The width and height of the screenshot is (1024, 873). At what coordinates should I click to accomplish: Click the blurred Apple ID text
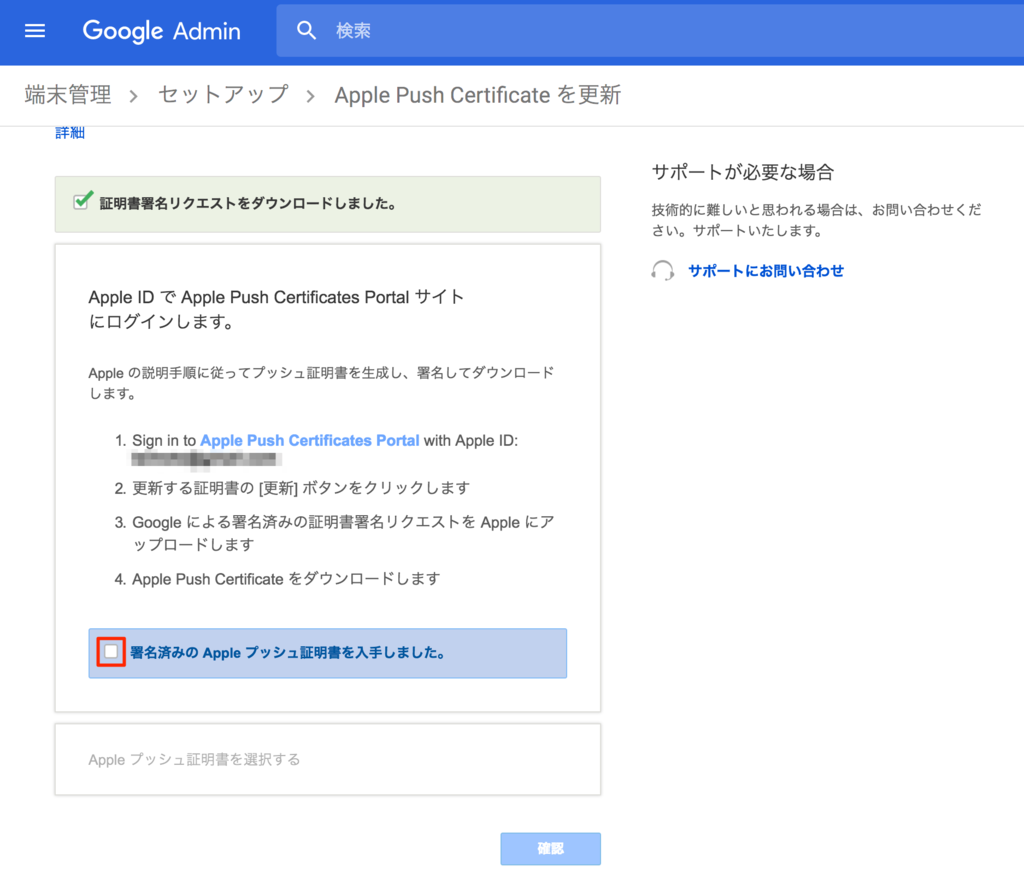point(206,460)
